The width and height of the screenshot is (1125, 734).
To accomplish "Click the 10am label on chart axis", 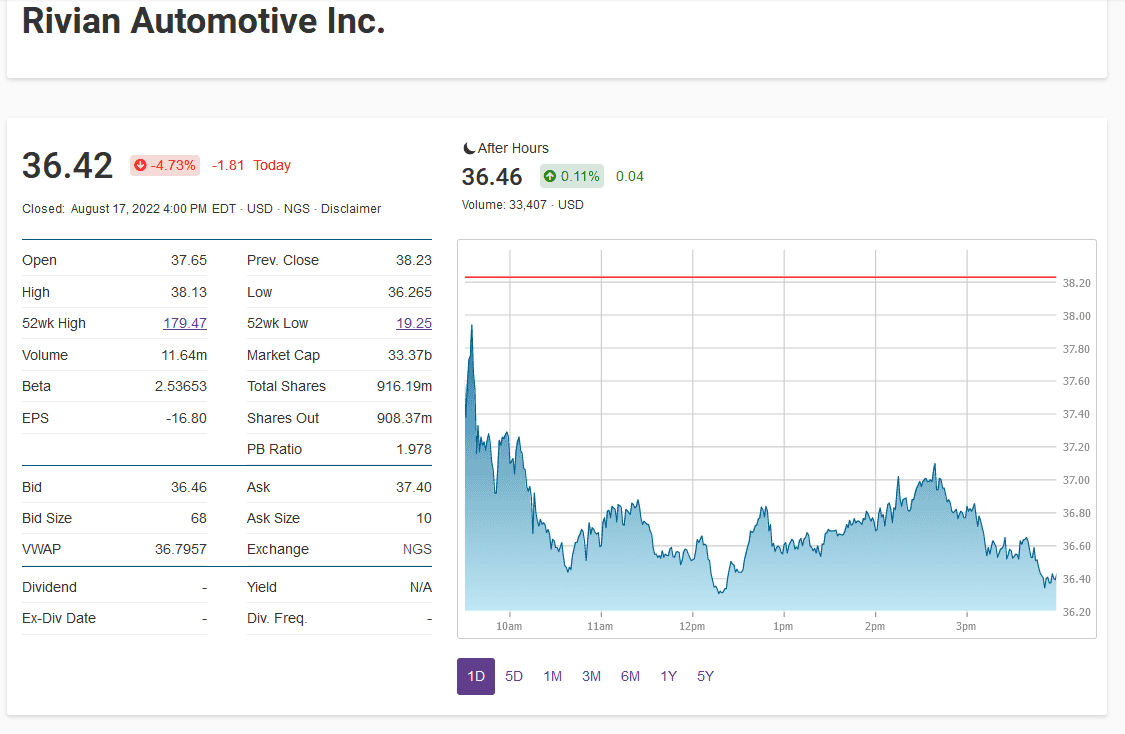I will pyautogui.click(x=509, y=626).
